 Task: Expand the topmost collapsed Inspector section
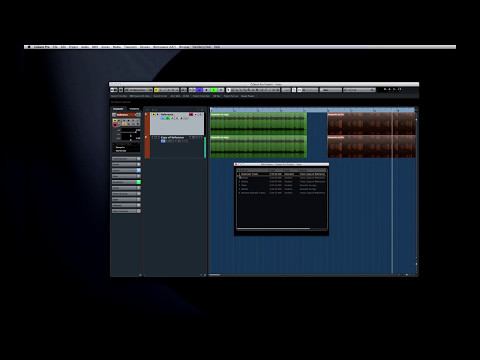pos(126,159)
